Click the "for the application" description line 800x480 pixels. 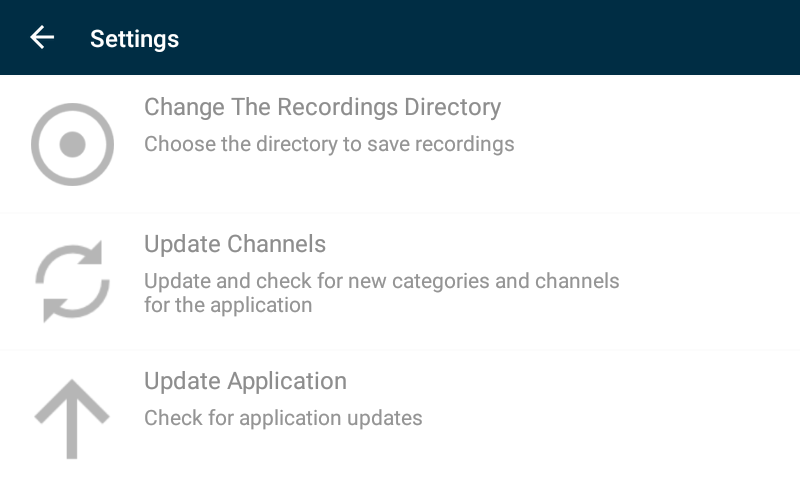tap(228, 305)
